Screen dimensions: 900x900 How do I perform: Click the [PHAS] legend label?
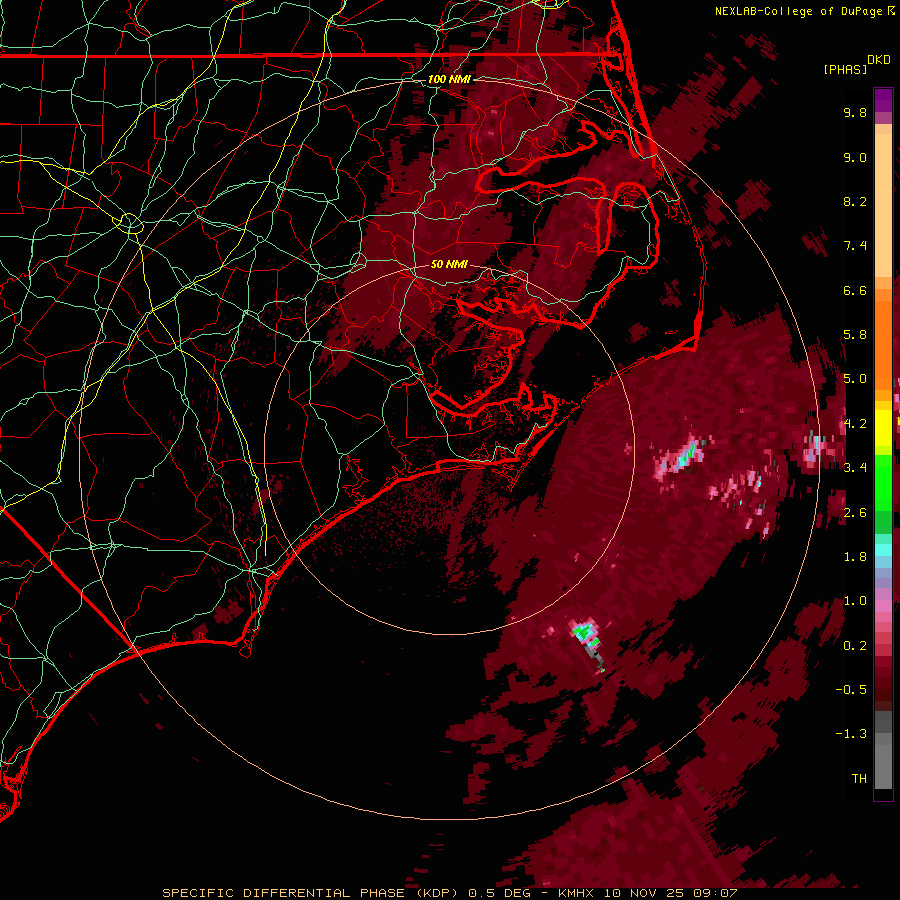click(845, 69)
